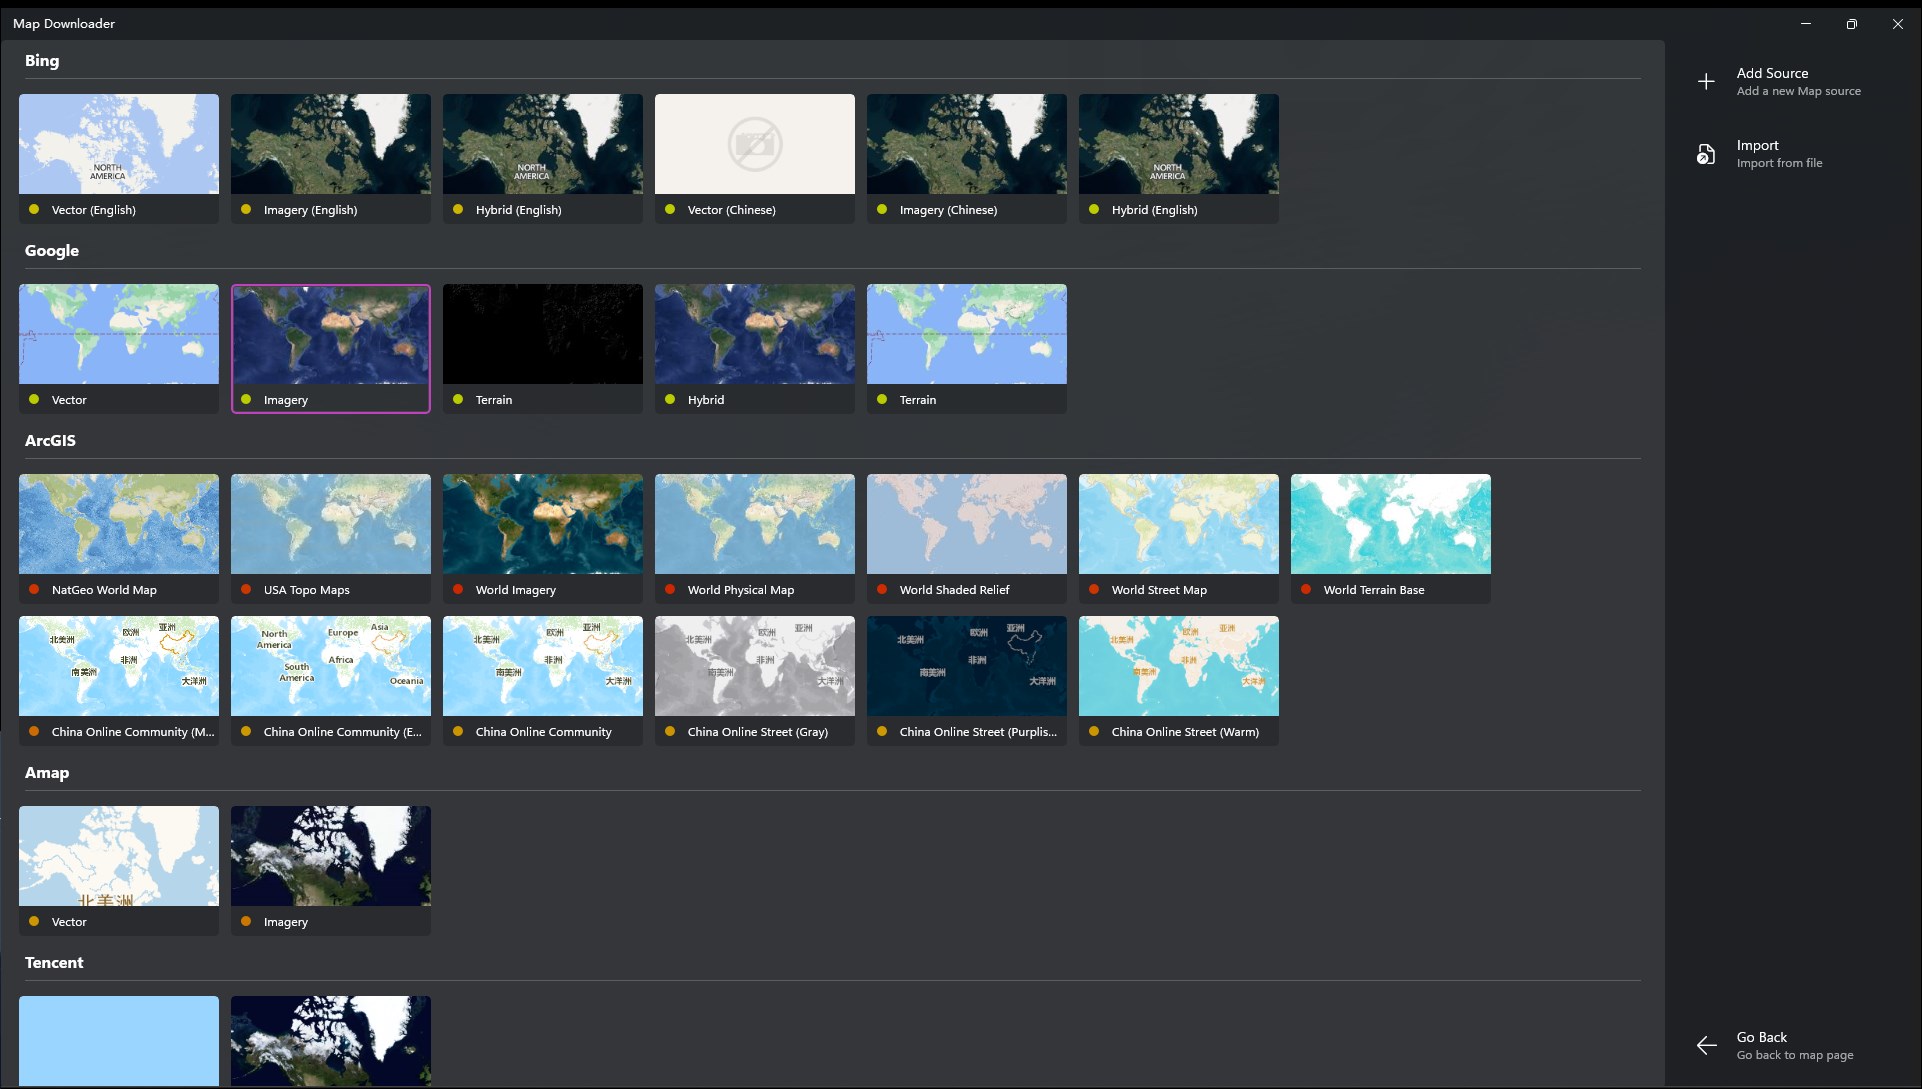
Task: Select the Bing Imagery (Chinese) label
Action: coord(948,210)
